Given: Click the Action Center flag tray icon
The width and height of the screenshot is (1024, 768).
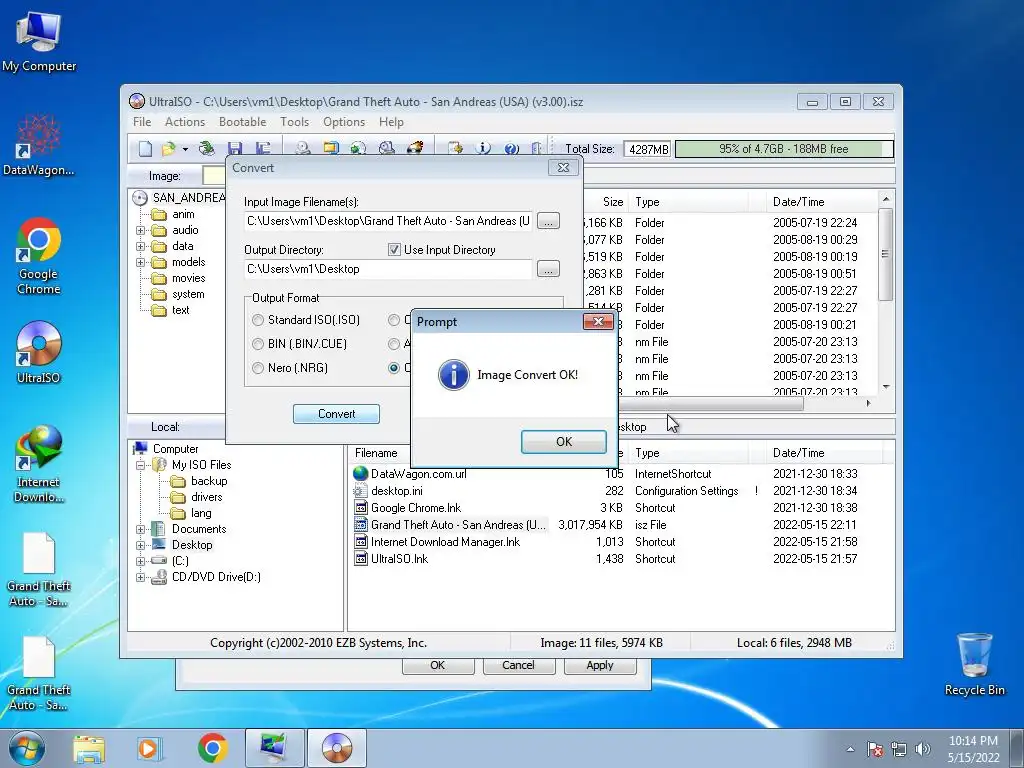Looking at the screenshot, I should (x=874, y=749).
